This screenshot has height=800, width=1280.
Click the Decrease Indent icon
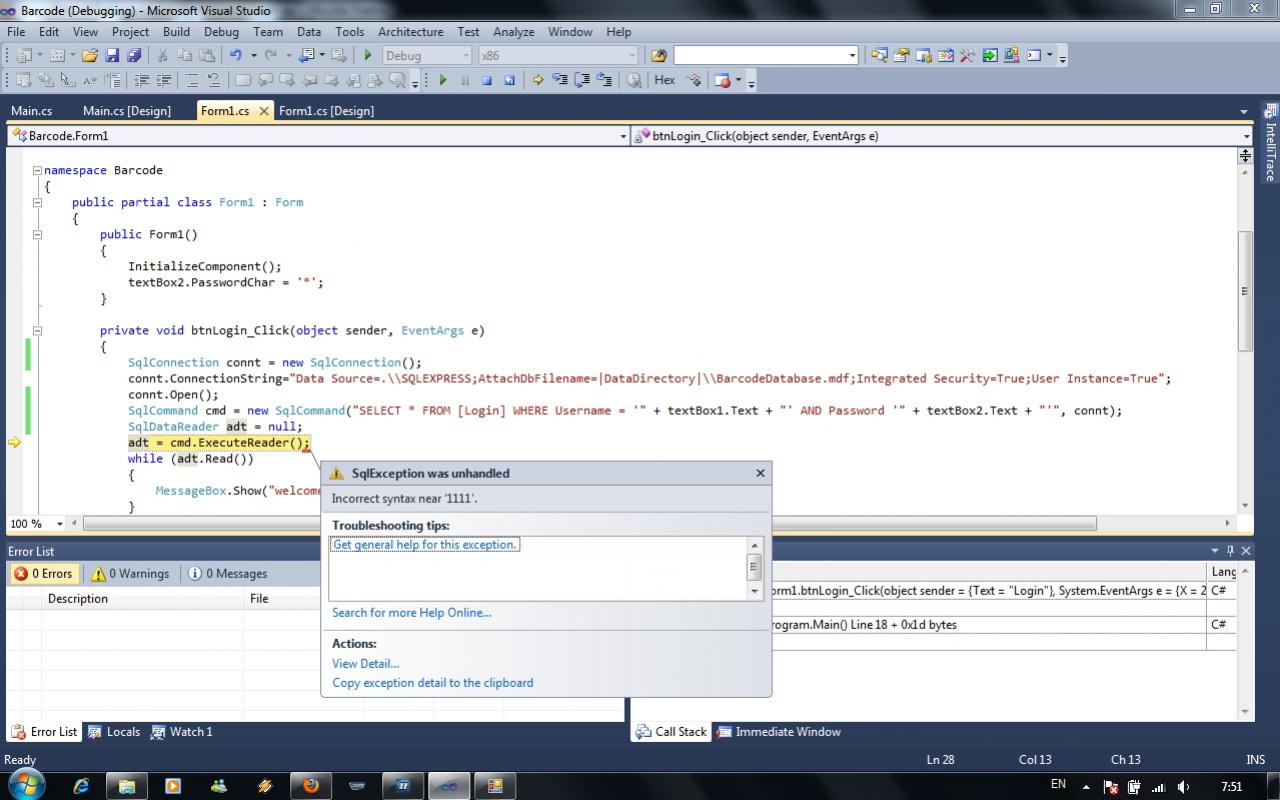[141, 80]
